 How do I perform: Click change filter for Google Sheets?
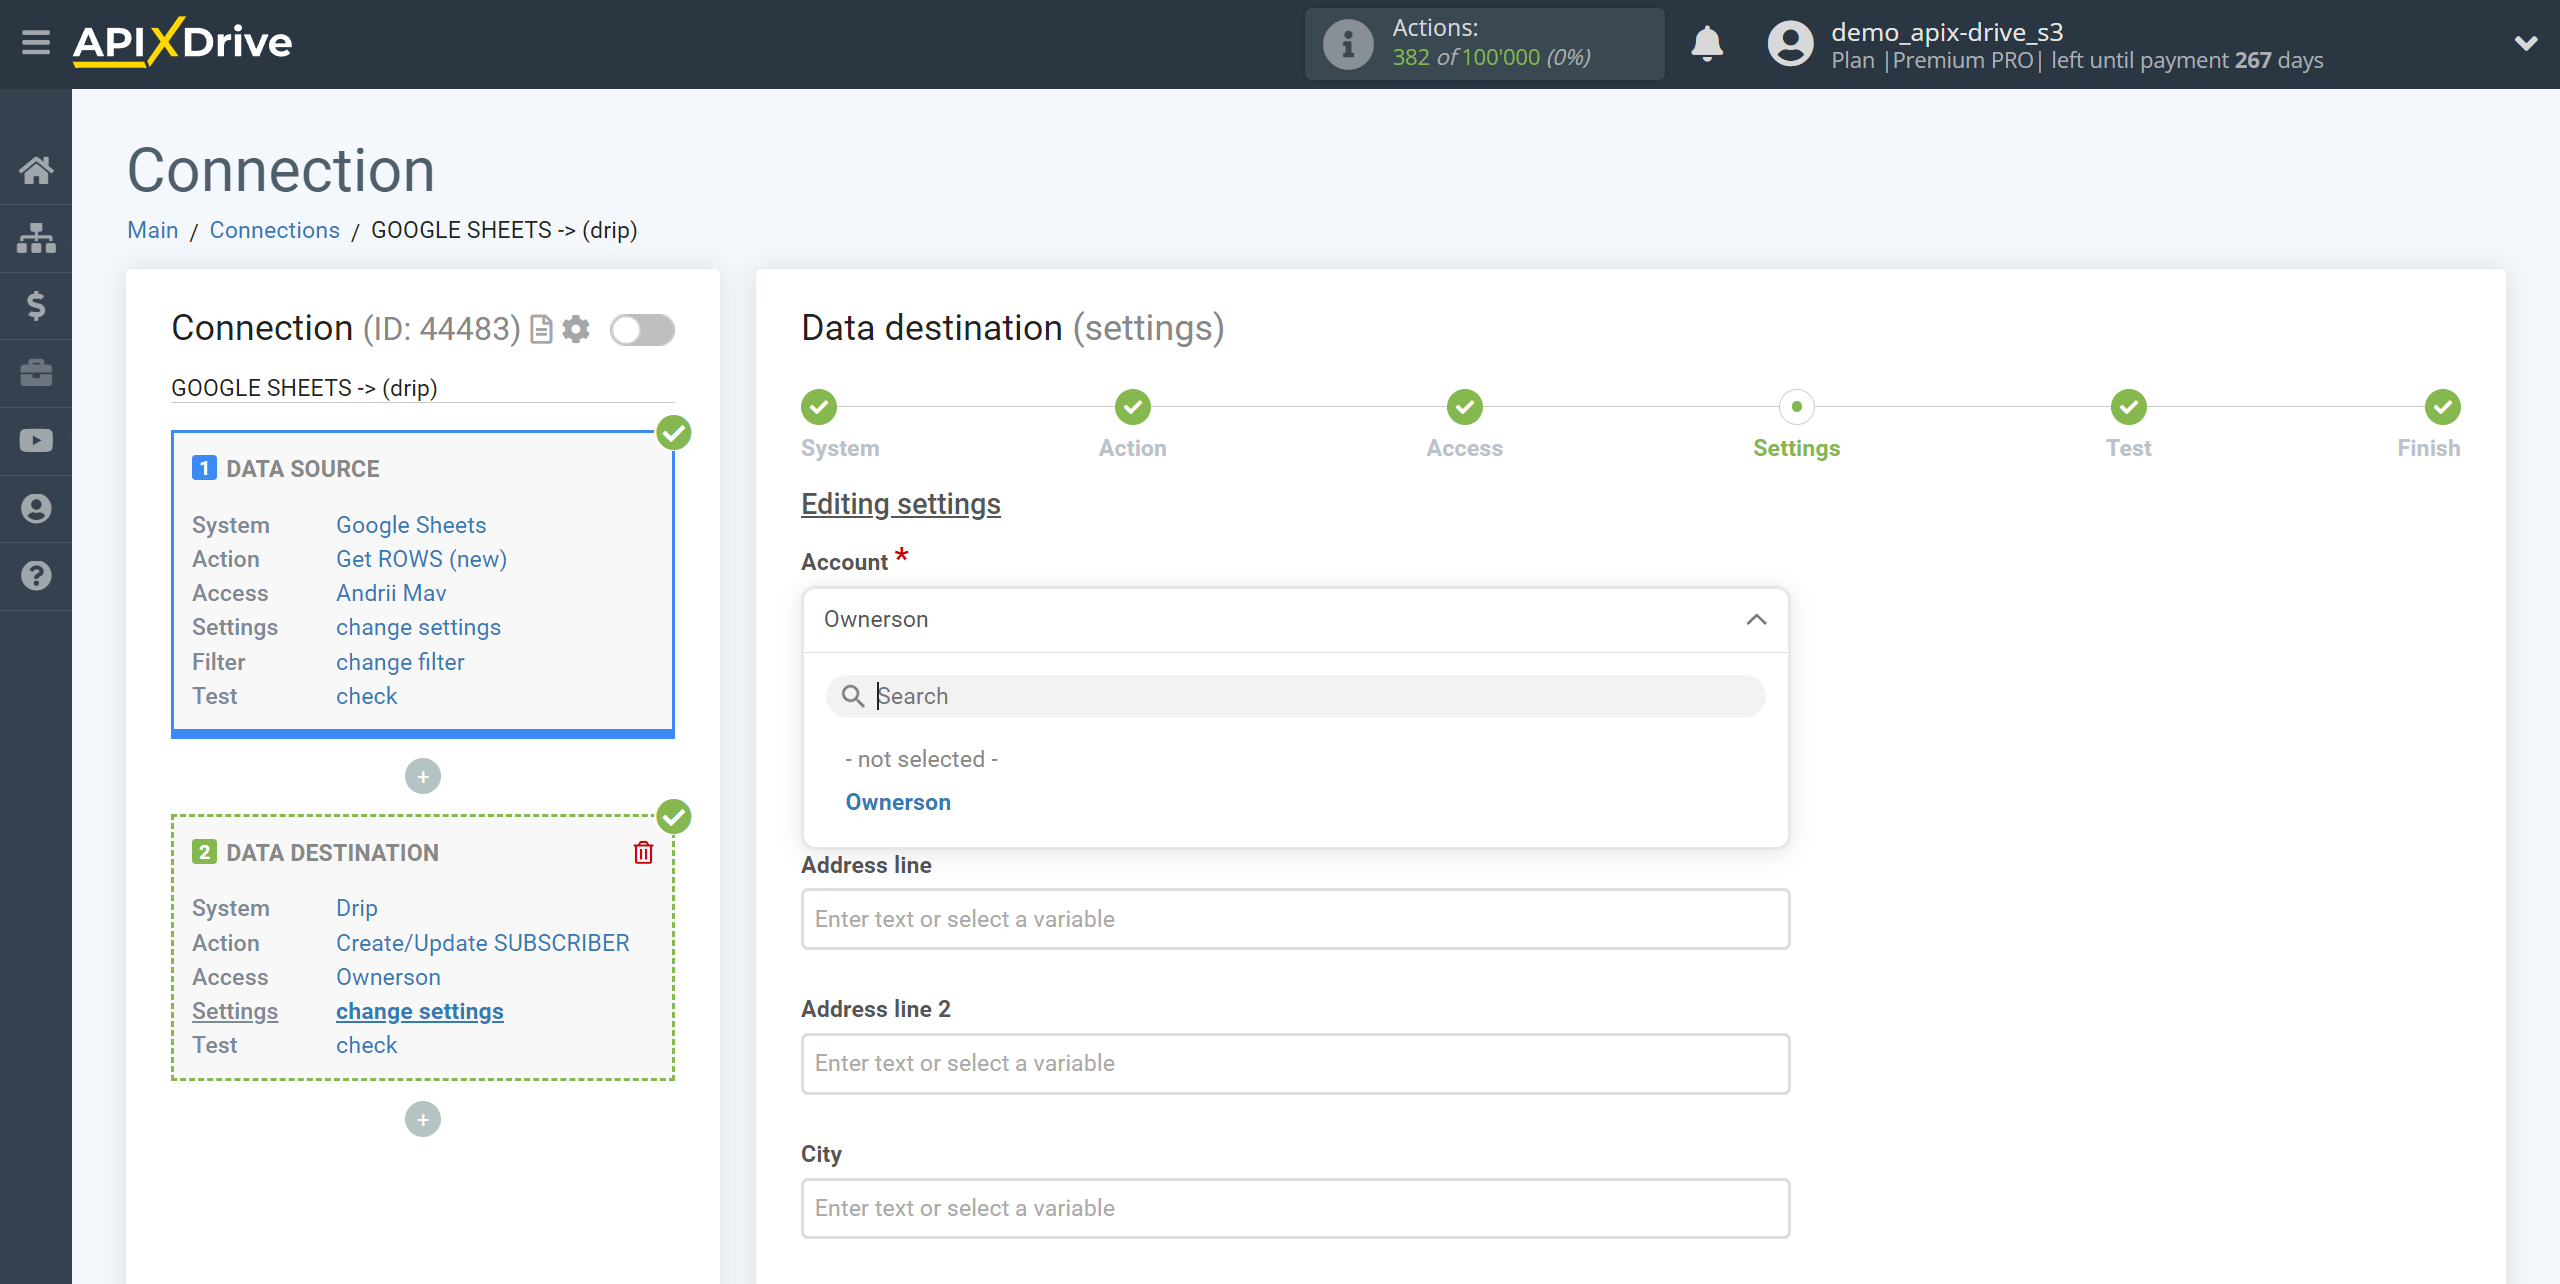coord(399,662)
